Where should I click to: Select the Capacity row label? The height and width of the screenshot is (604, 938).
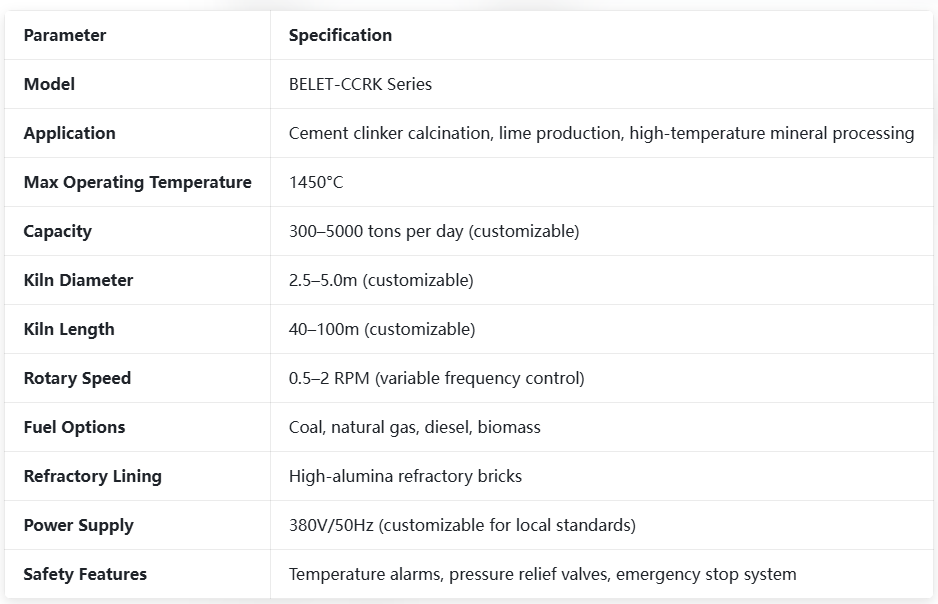(57, 231)
